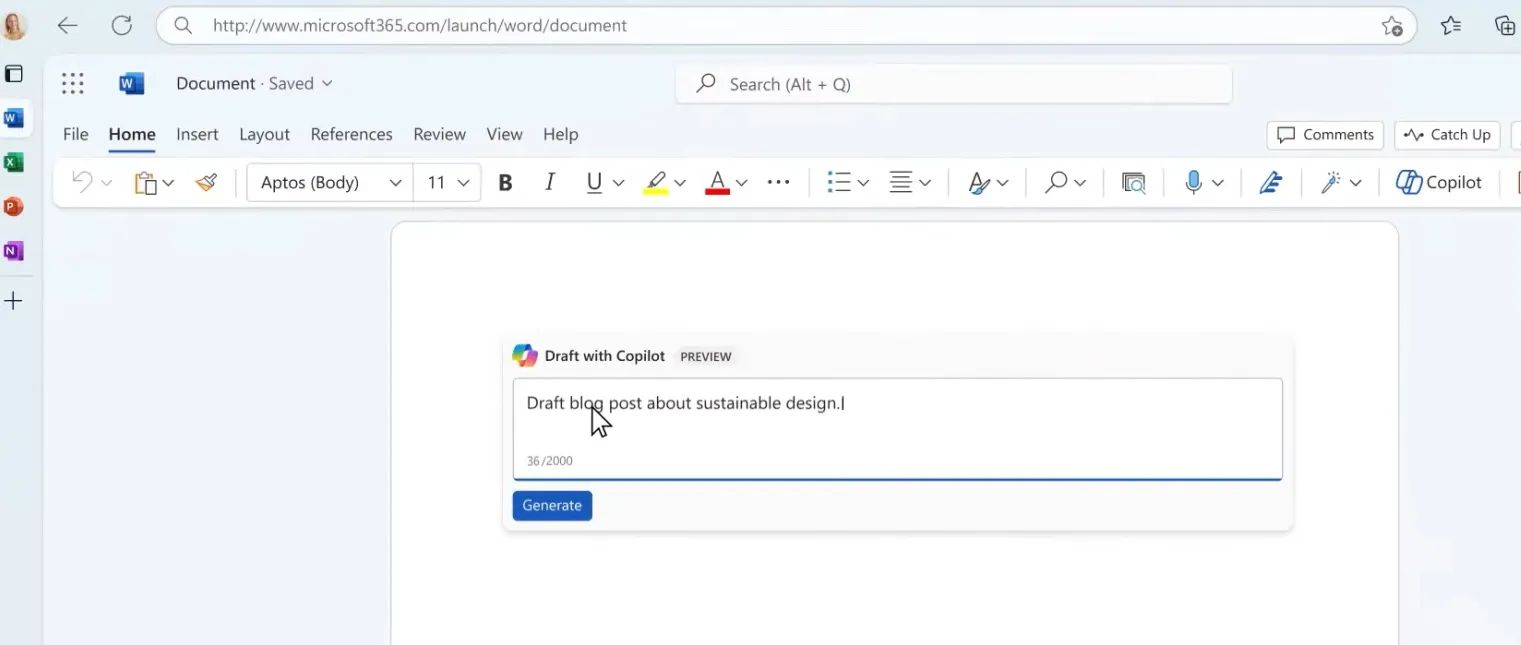Switch to the References tab
The height and width of the screenshot is (645, 1521).
pyautogui.click(x=351, y=134)
